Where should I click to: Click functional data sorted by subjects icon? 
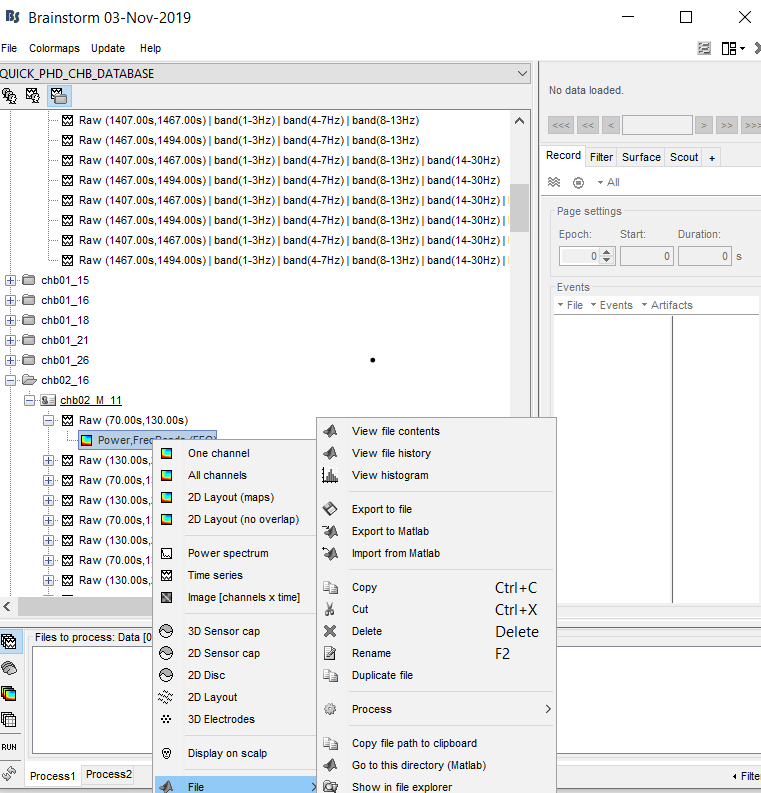point(34,96)
